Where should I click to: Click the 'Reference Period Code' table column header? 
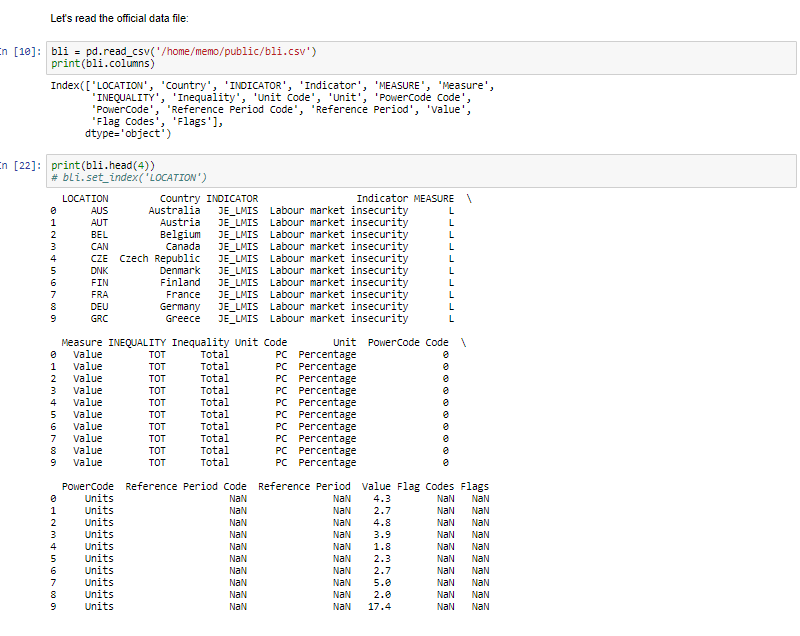(x=186, y=487)
